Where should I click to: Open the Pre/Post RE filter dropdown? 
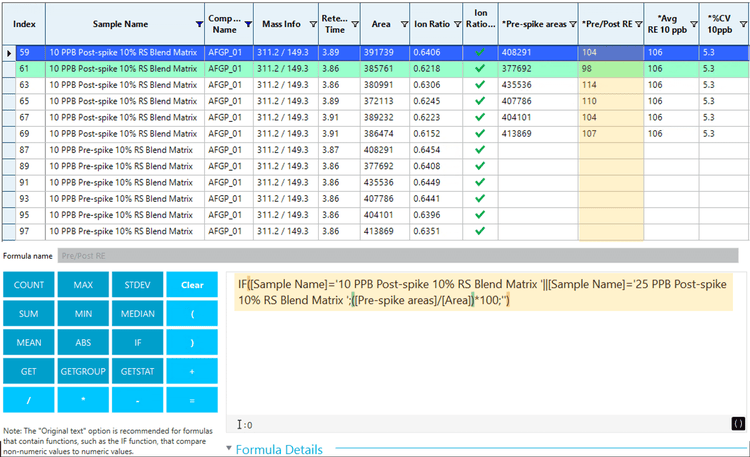tap(638, 23)
